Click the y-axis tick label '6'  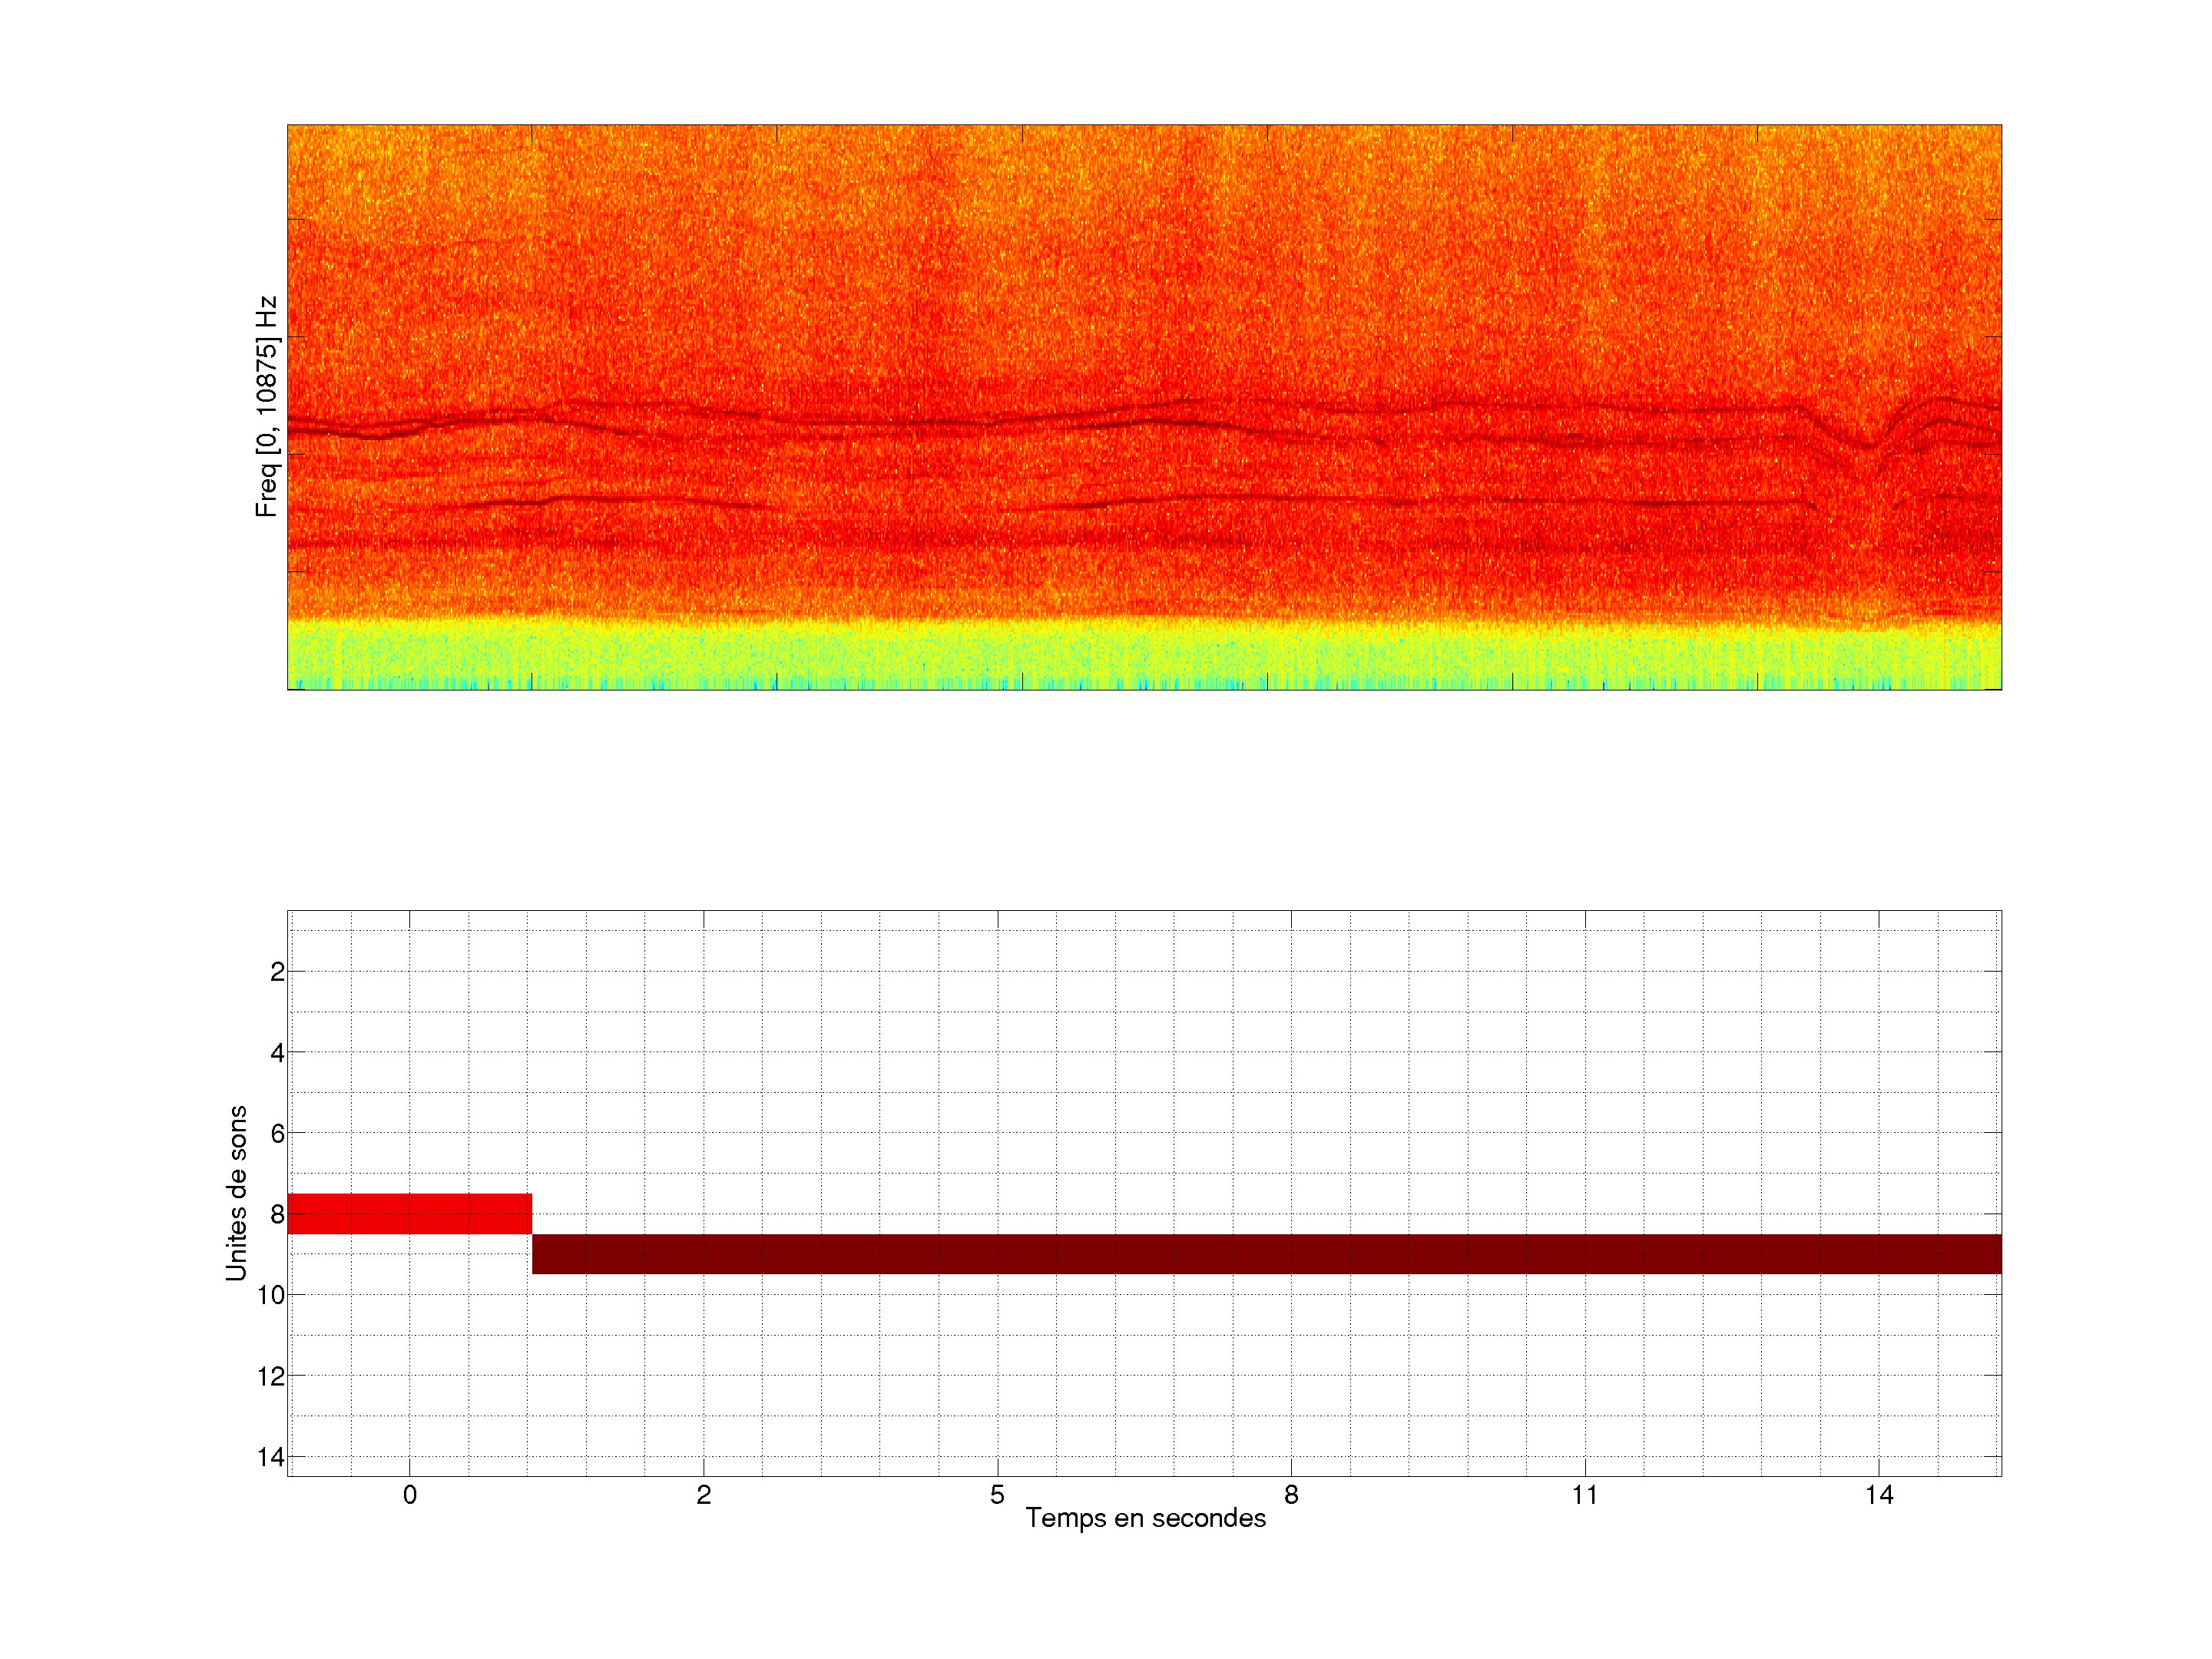[x=277, y=1134]
